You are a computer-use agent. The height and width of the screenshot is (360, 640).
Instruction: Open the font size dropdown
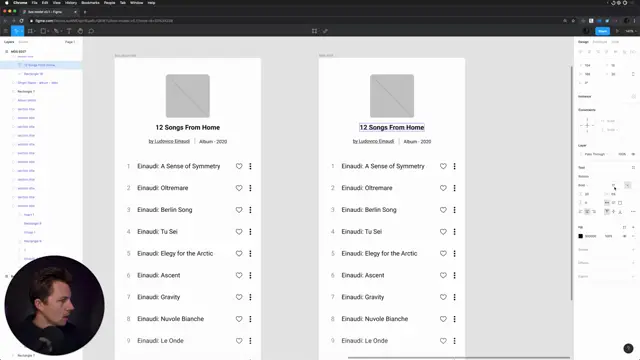point(628,185)
